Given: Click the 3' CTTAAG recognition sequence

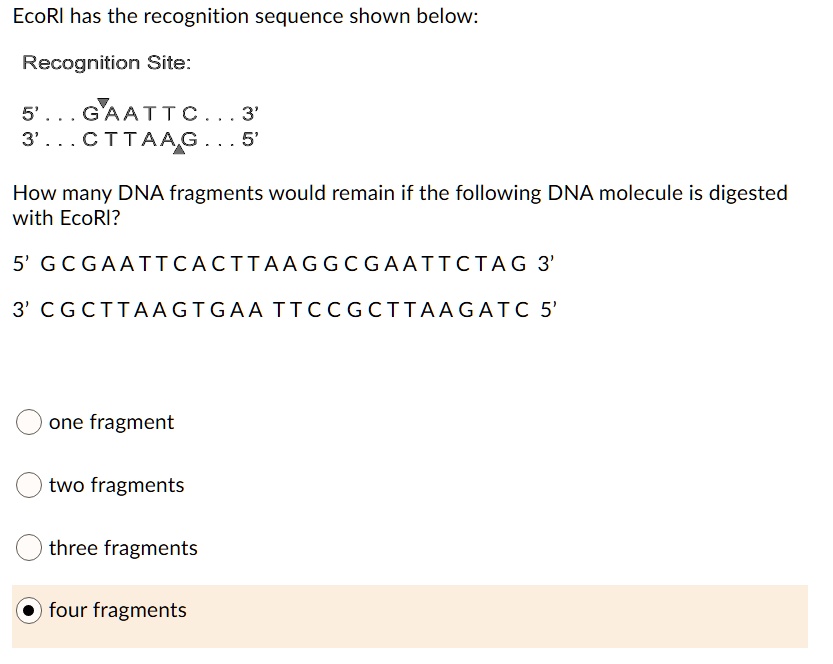Looking at the screenshot, I should coord(139,140).
